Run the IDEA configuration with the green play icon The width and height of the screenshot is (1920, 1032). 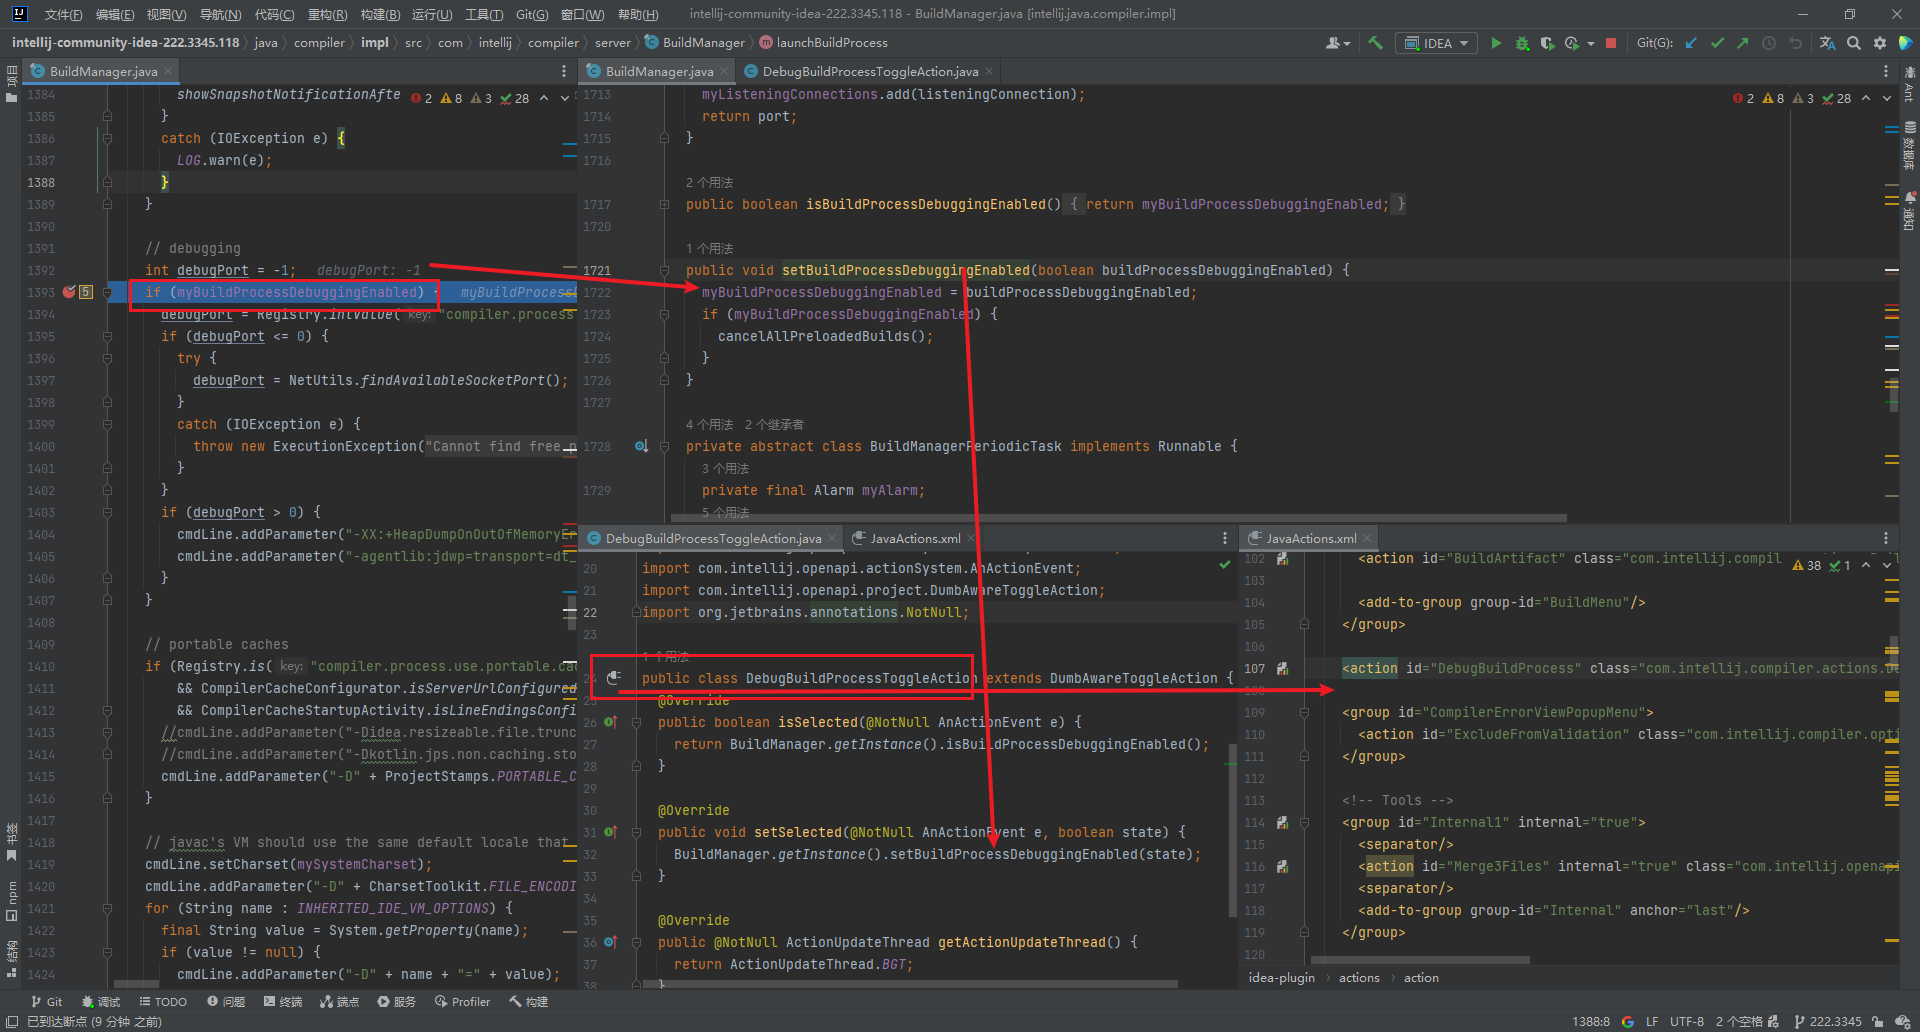pyautogui.click(x=1497, y=43)
